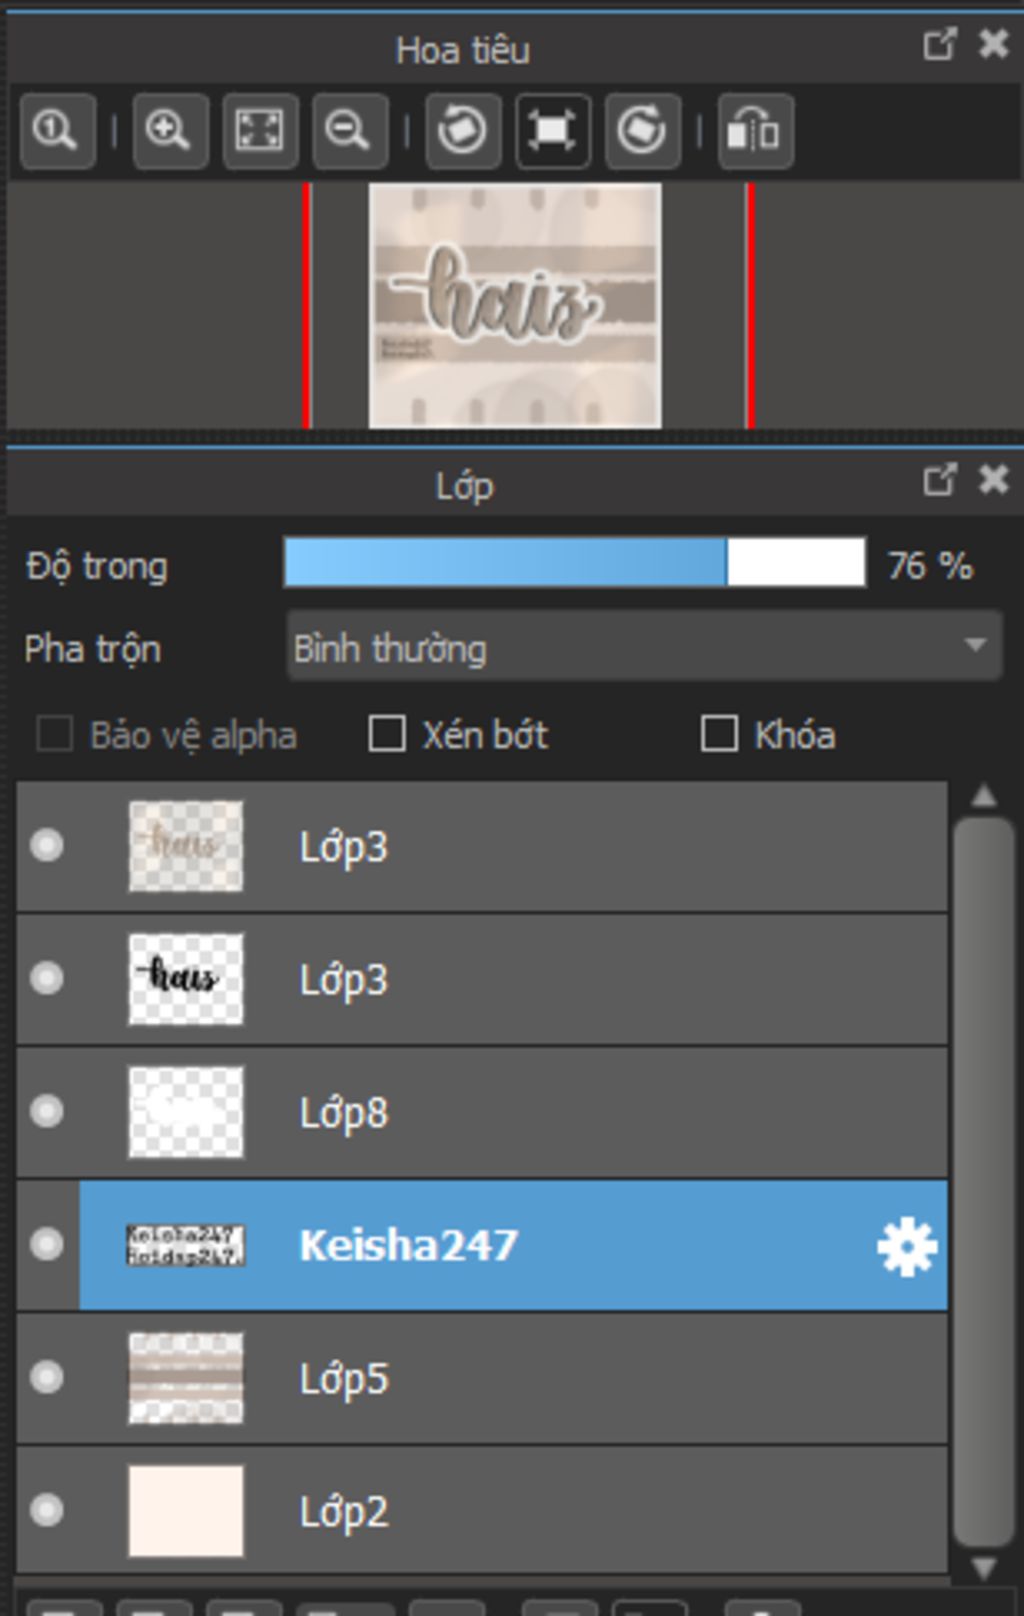Viewport: 1024px width, 1616px height.
Task: Zoom in using the navigator magnifier
Action: (x=169, y=131)
